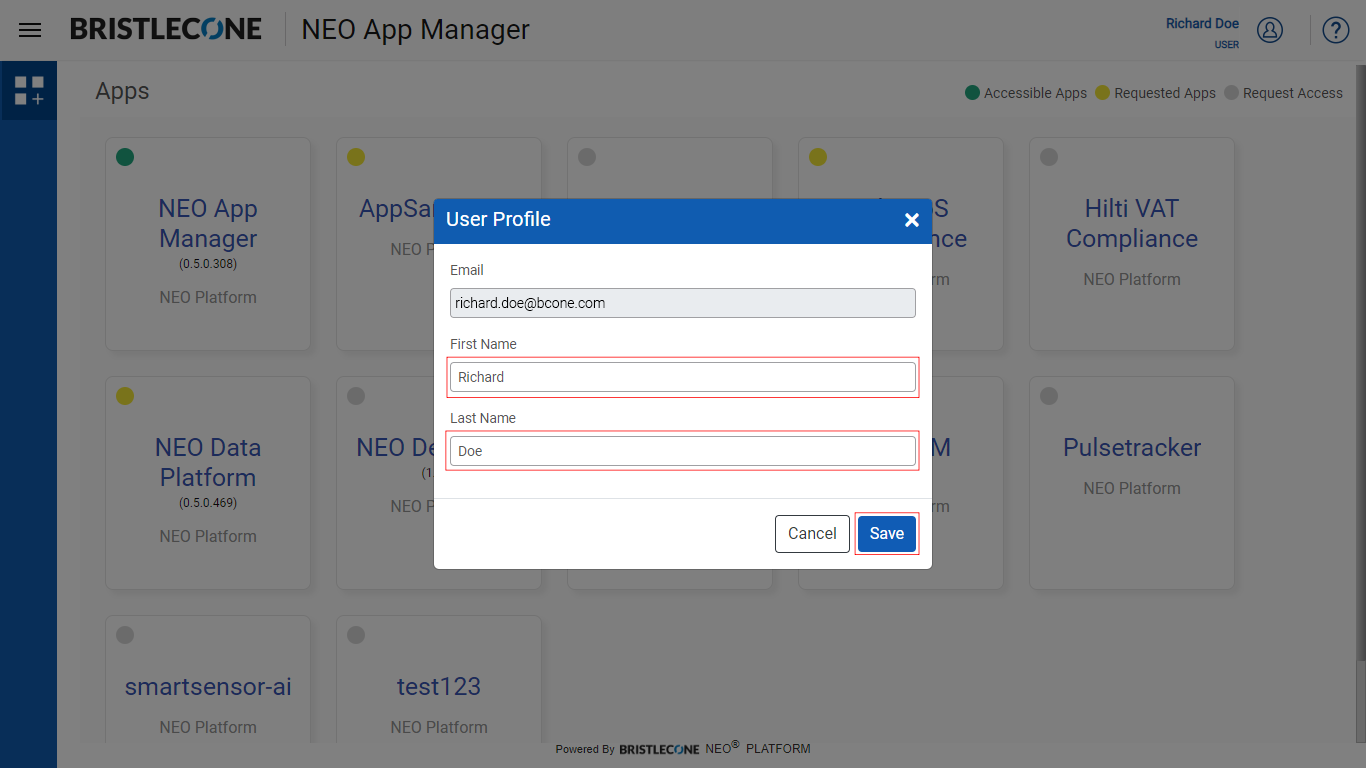Click the Request Access legend entry
The width and height of the screenshot is (1366, 768).
1284,93
